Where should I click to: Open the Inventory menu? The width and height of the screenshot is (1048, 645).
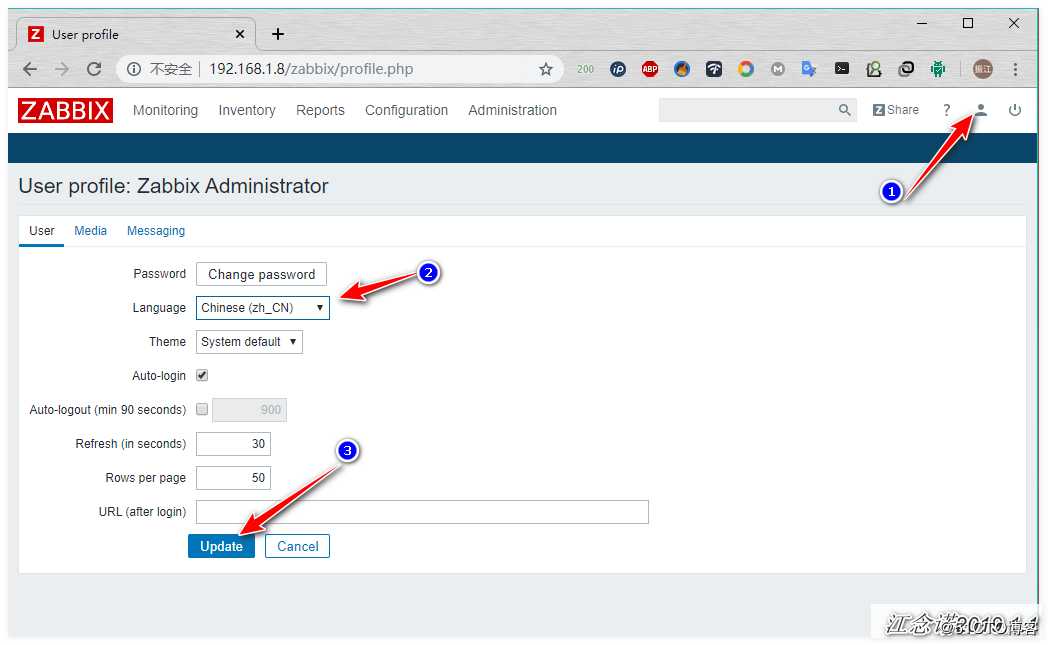(x=247, y=110)
